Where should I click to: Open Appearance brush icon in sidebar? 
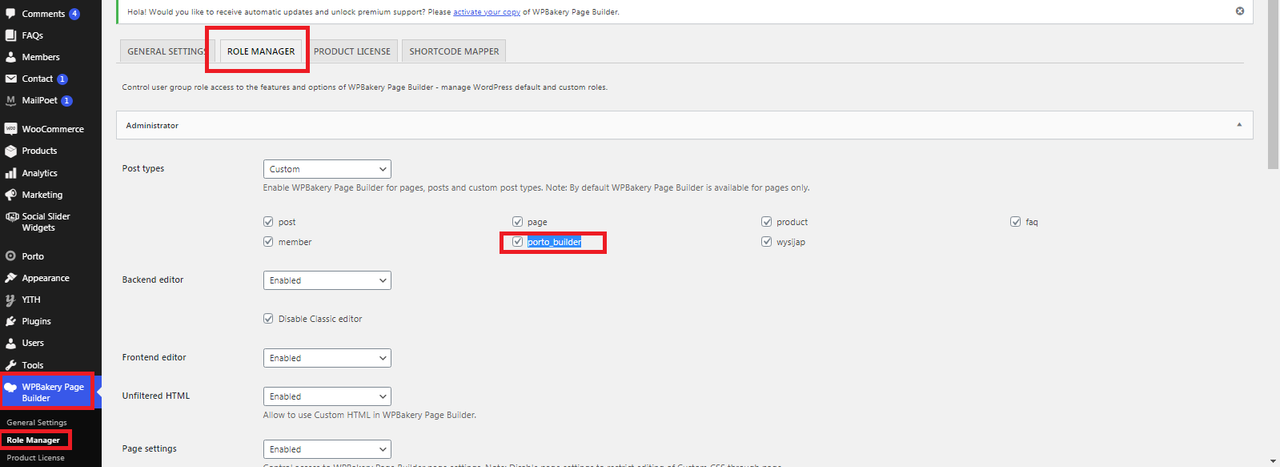point(11,278)
